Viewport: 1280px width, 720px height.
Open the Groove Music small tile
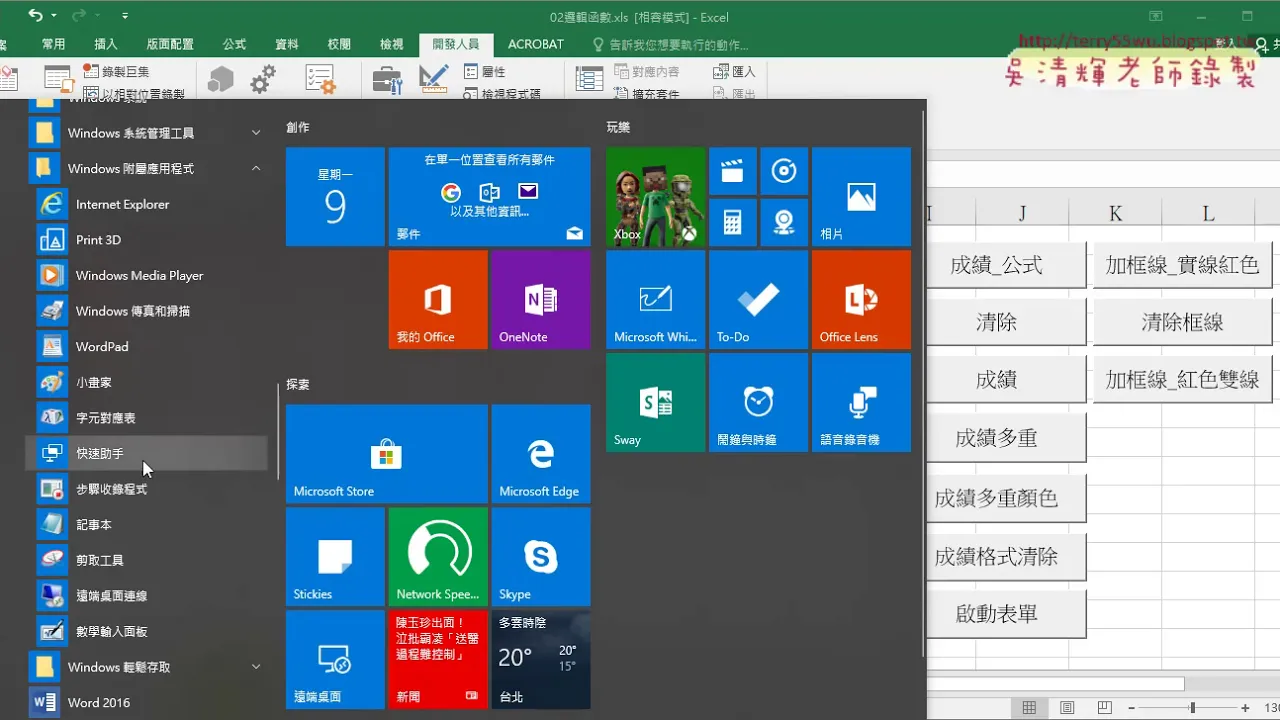784,171
